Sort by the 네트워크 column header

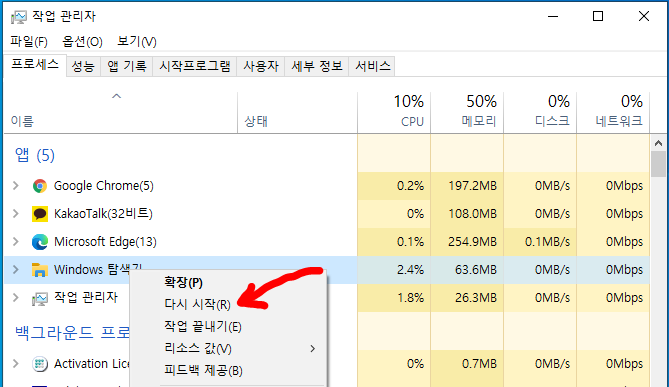pos(613,112)
